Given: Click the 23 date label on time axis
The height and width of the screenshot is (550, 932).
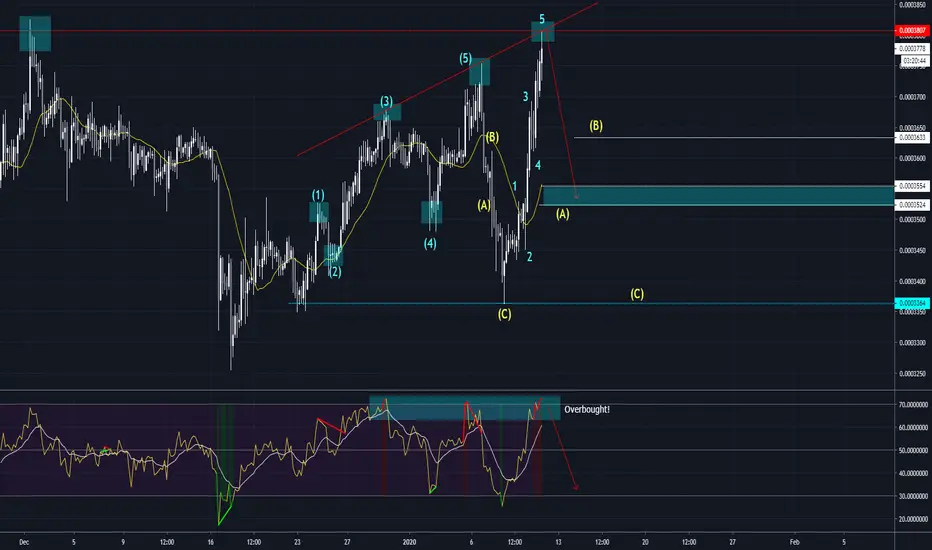Looking at the screenshot, I should coord(297,542).
